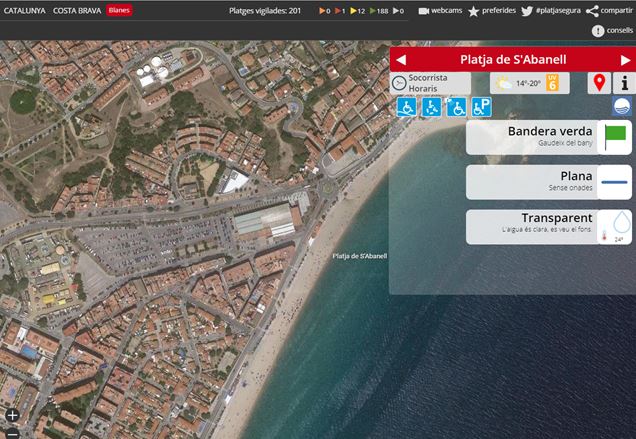
Task: Click the wheelchair ramp access icon
Action: [x=406, y=107]
